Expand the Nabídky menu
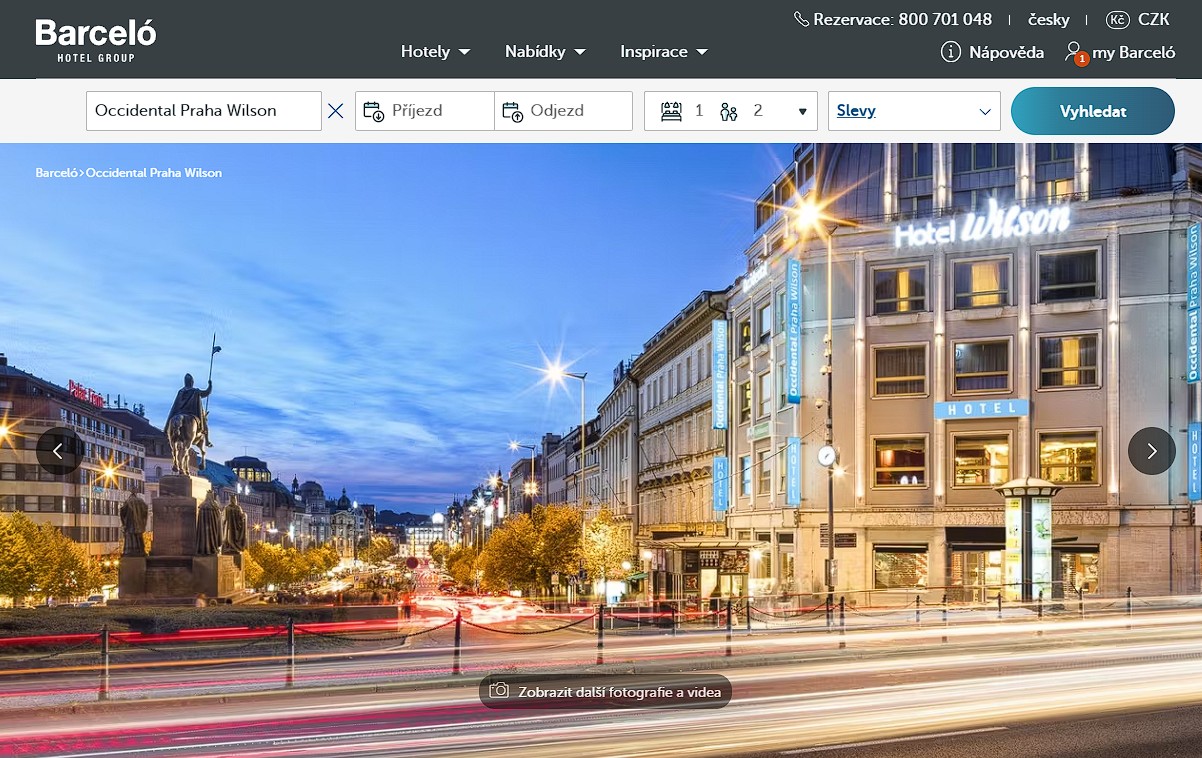The width and height of the screenshot is (1202, 758). [x=546, y=52]
